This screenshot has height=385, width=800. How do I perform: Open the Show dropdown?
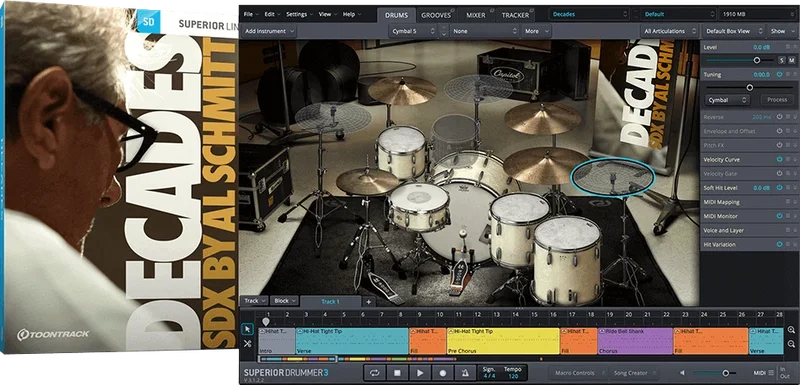click(781, 31)
